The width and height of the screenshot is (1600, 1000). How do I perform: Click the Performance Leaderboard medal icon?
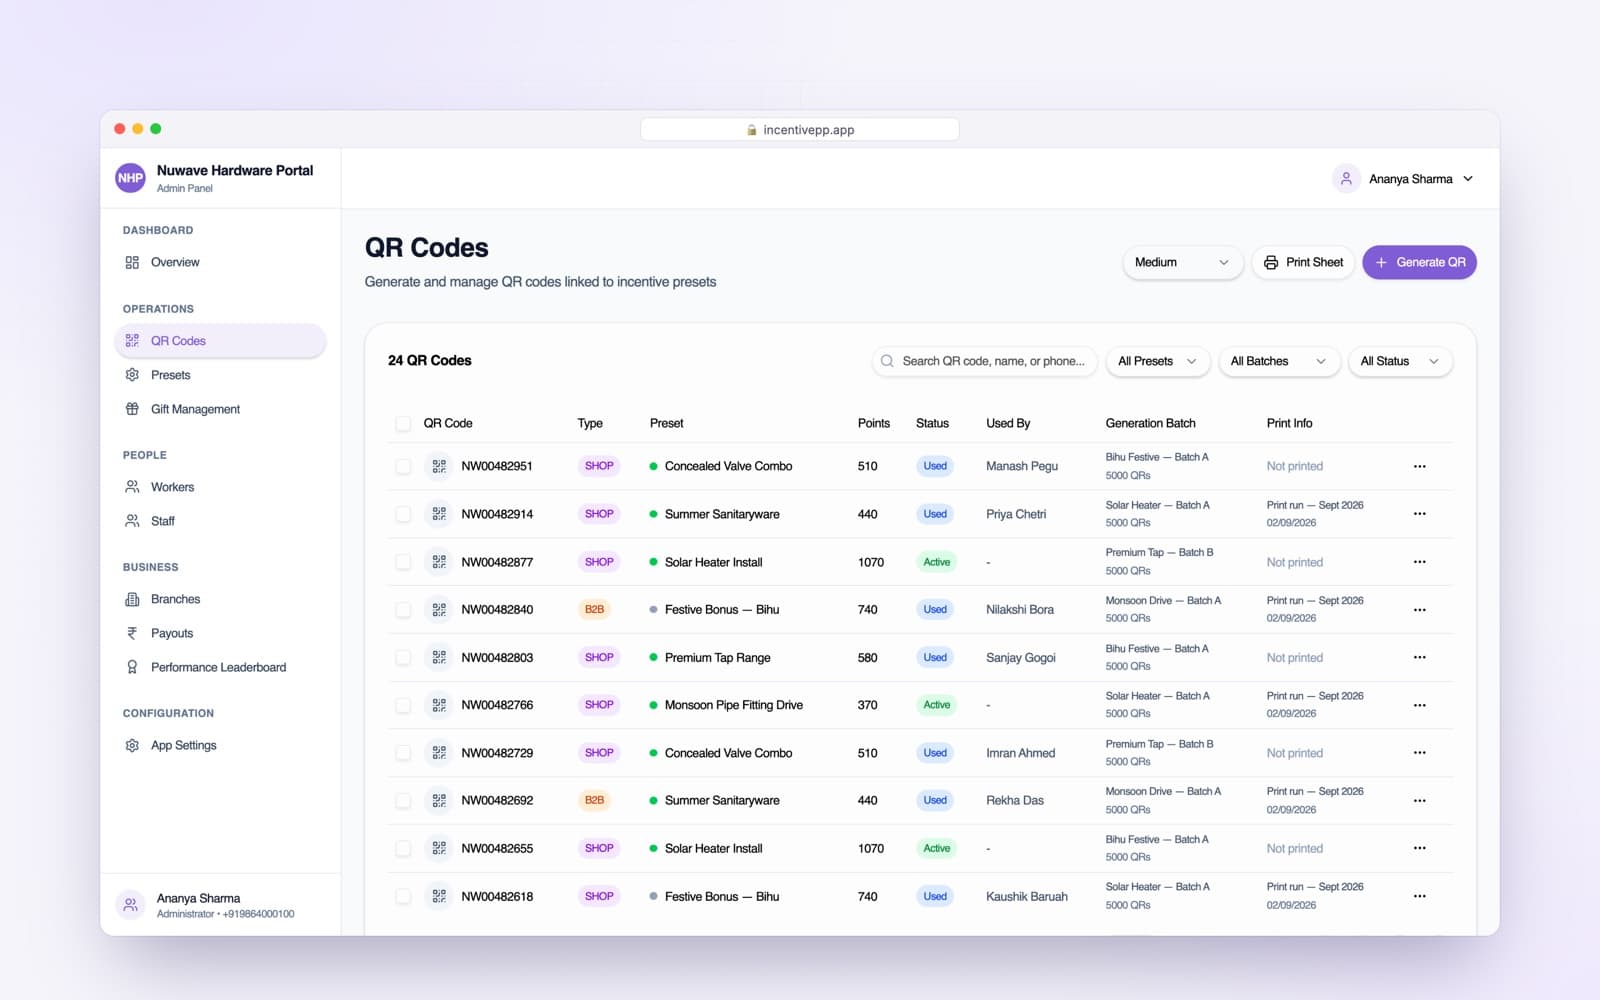(x=132, y=667)
